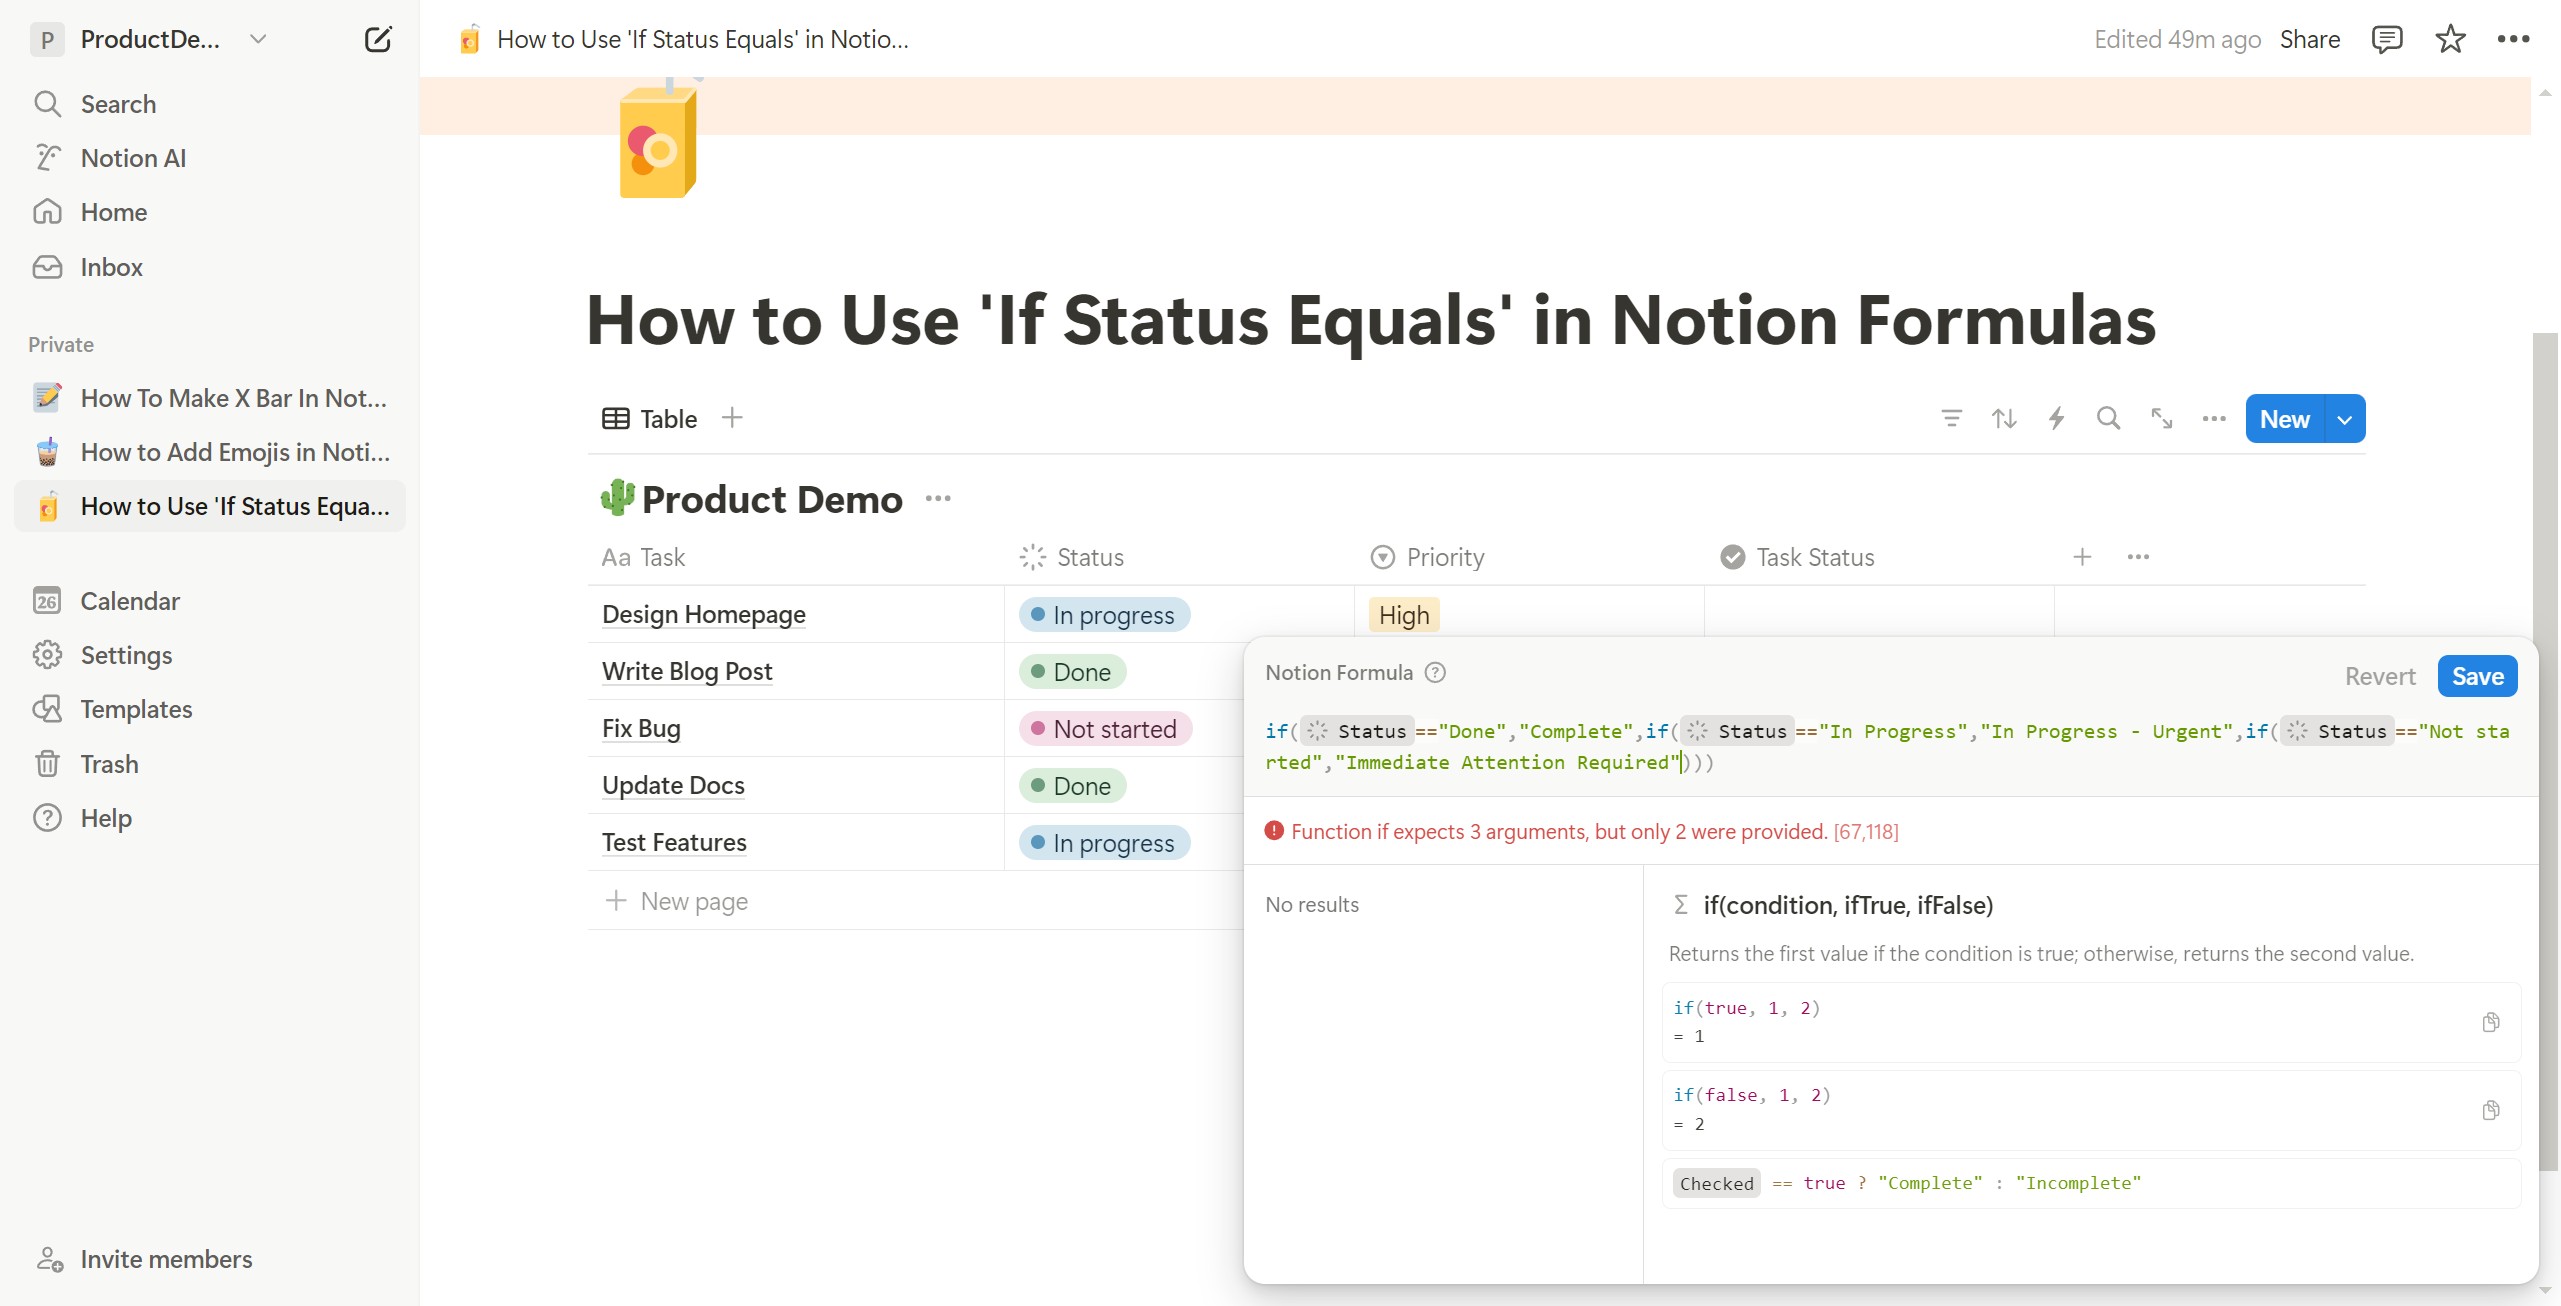
Task: Open the comments icon in top bar
Action: pyautogui.click(x=2386, y=40)
